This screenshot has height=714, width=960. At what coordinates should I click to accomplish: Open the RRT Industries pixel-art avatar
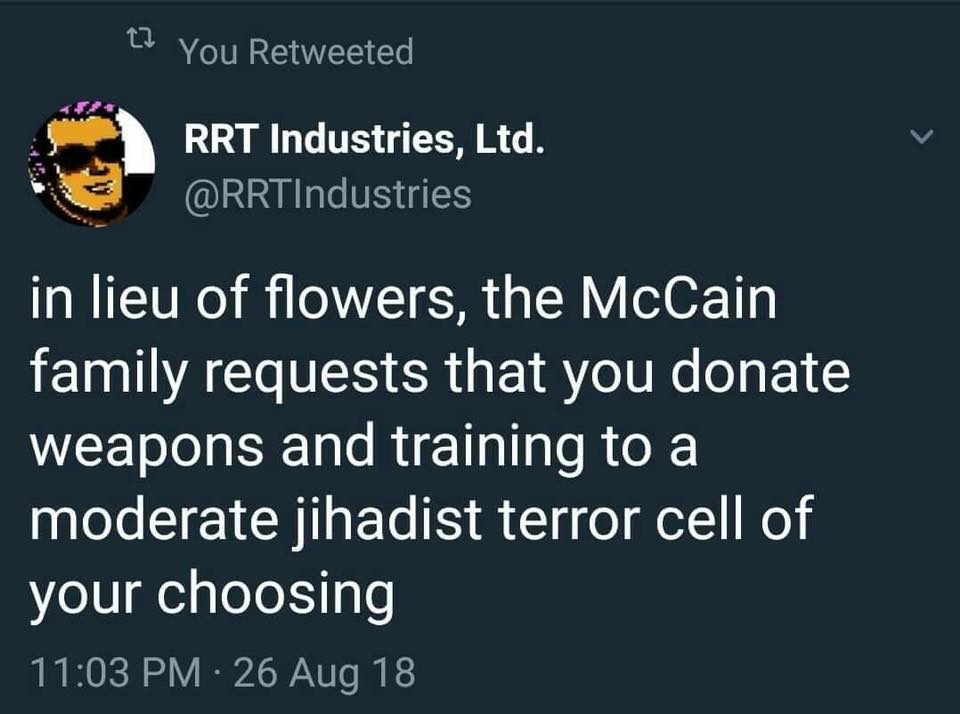point(92,165)
